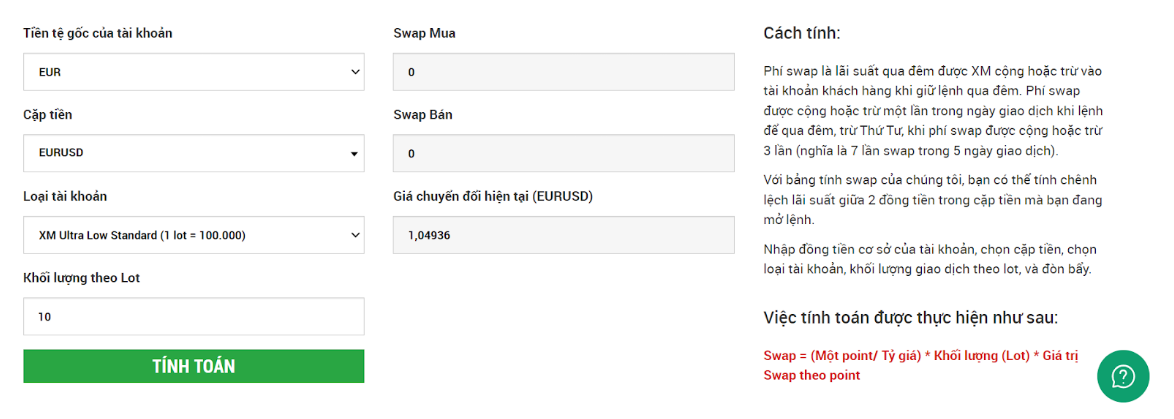
Task: Click the 'Khối lượng theo Lot' label
Action: tap(82, 278)
